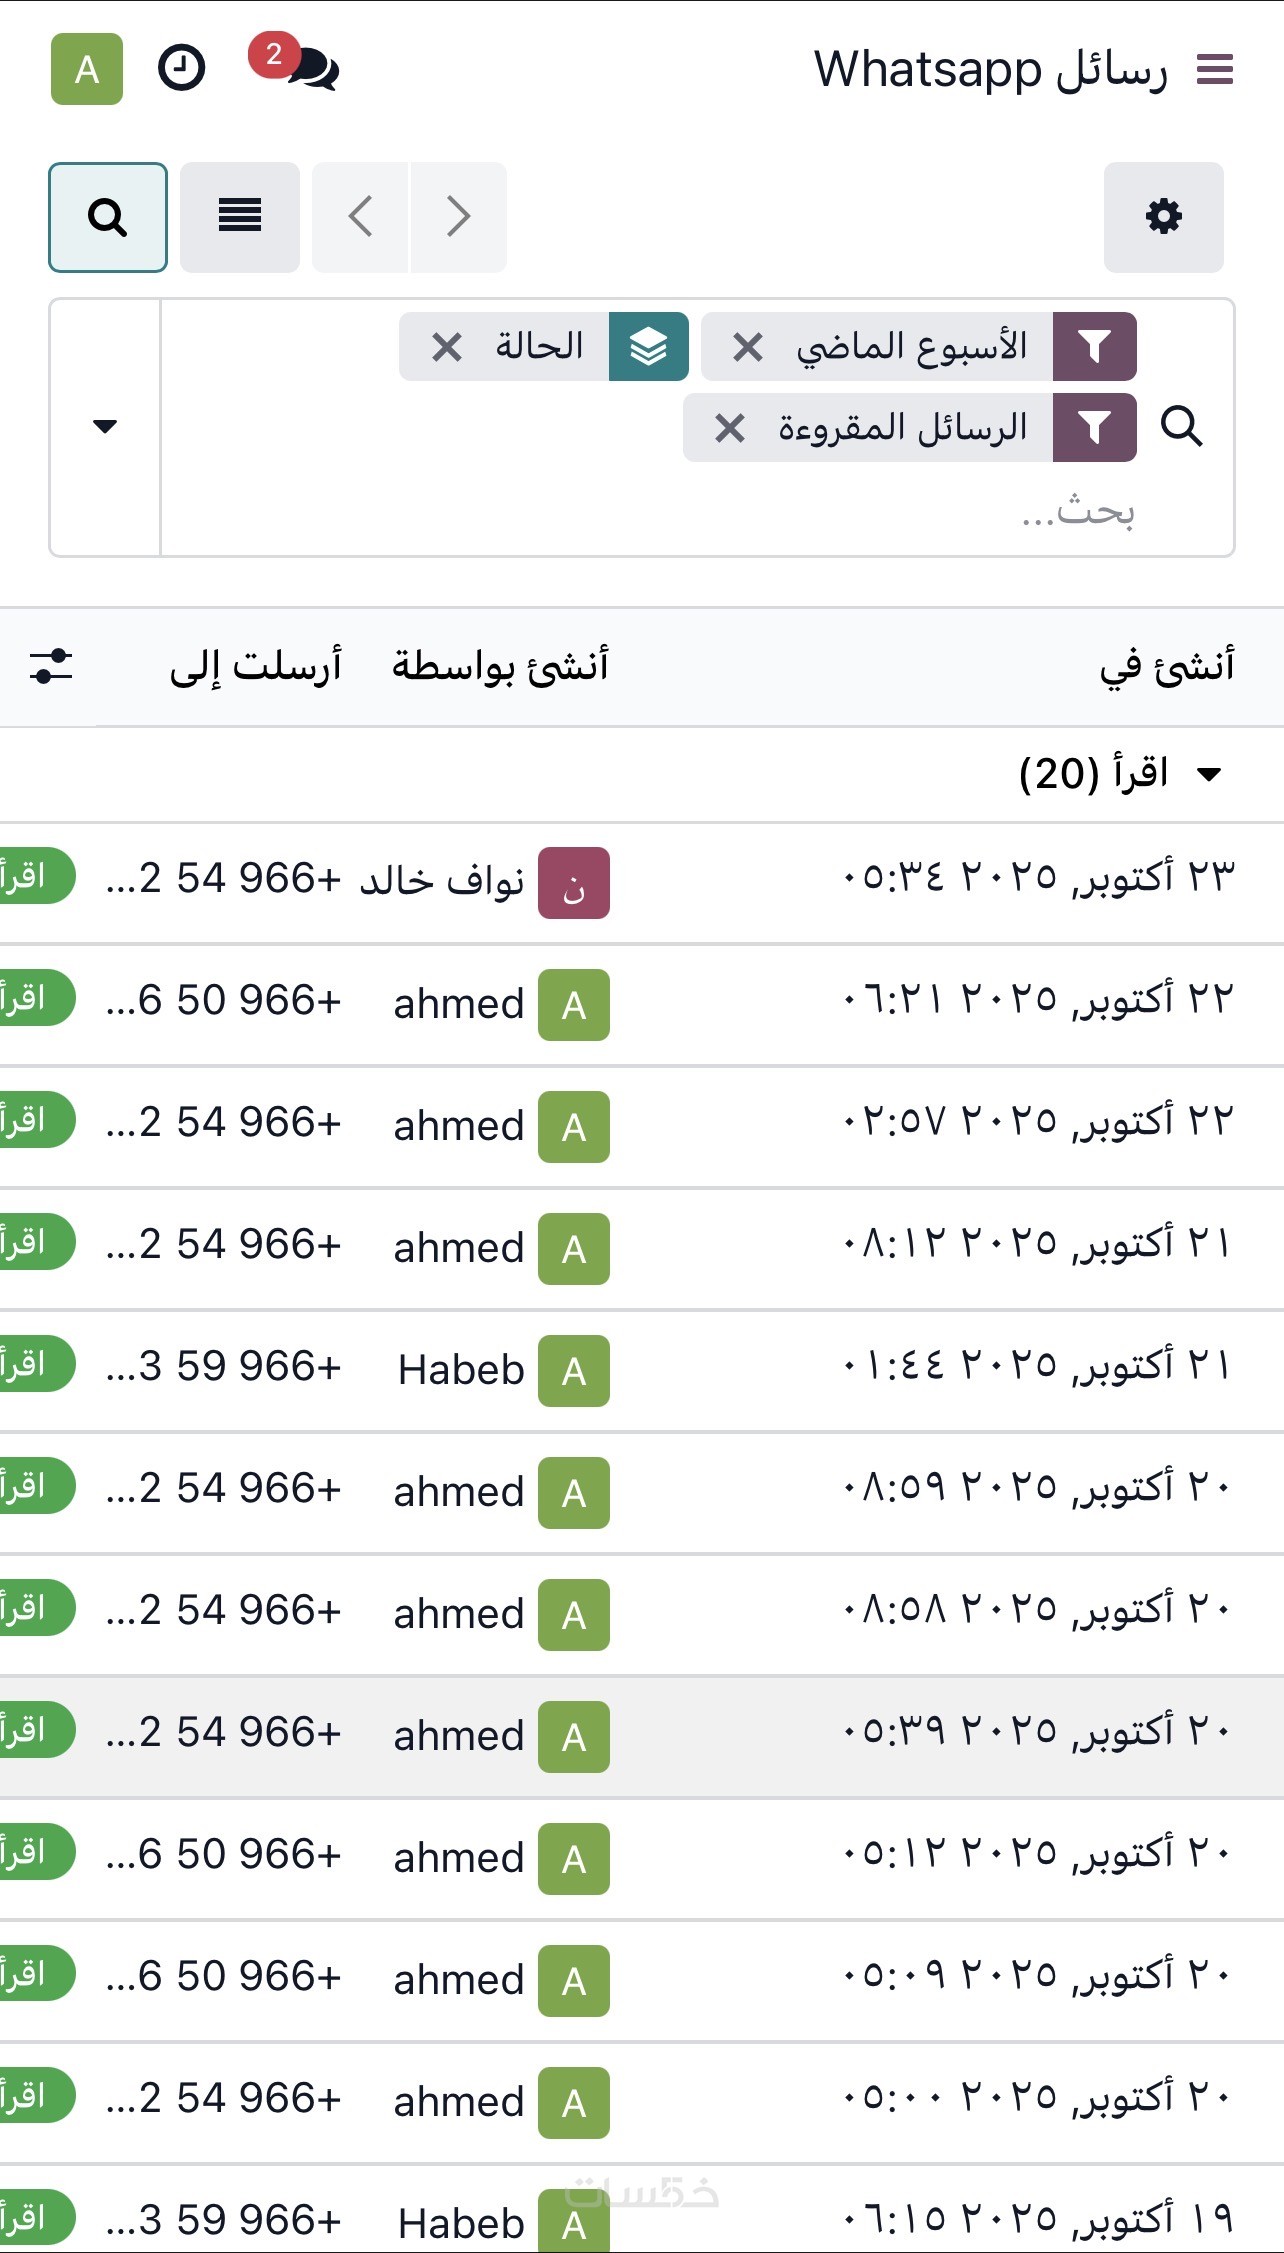Open the activities clock icon
The image size is (1284, 2253).
coord(182,69)
